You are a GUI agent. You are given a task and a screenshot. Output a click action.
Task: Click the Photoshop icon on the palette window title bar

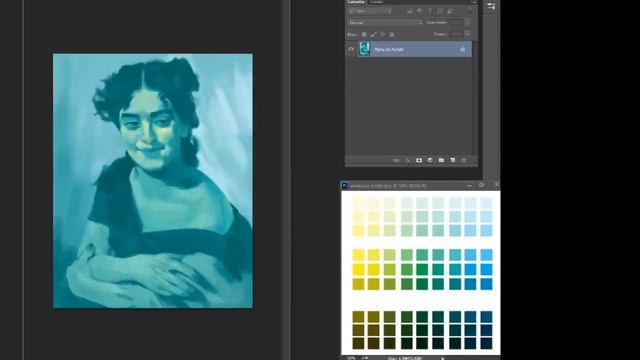[344, 185]
